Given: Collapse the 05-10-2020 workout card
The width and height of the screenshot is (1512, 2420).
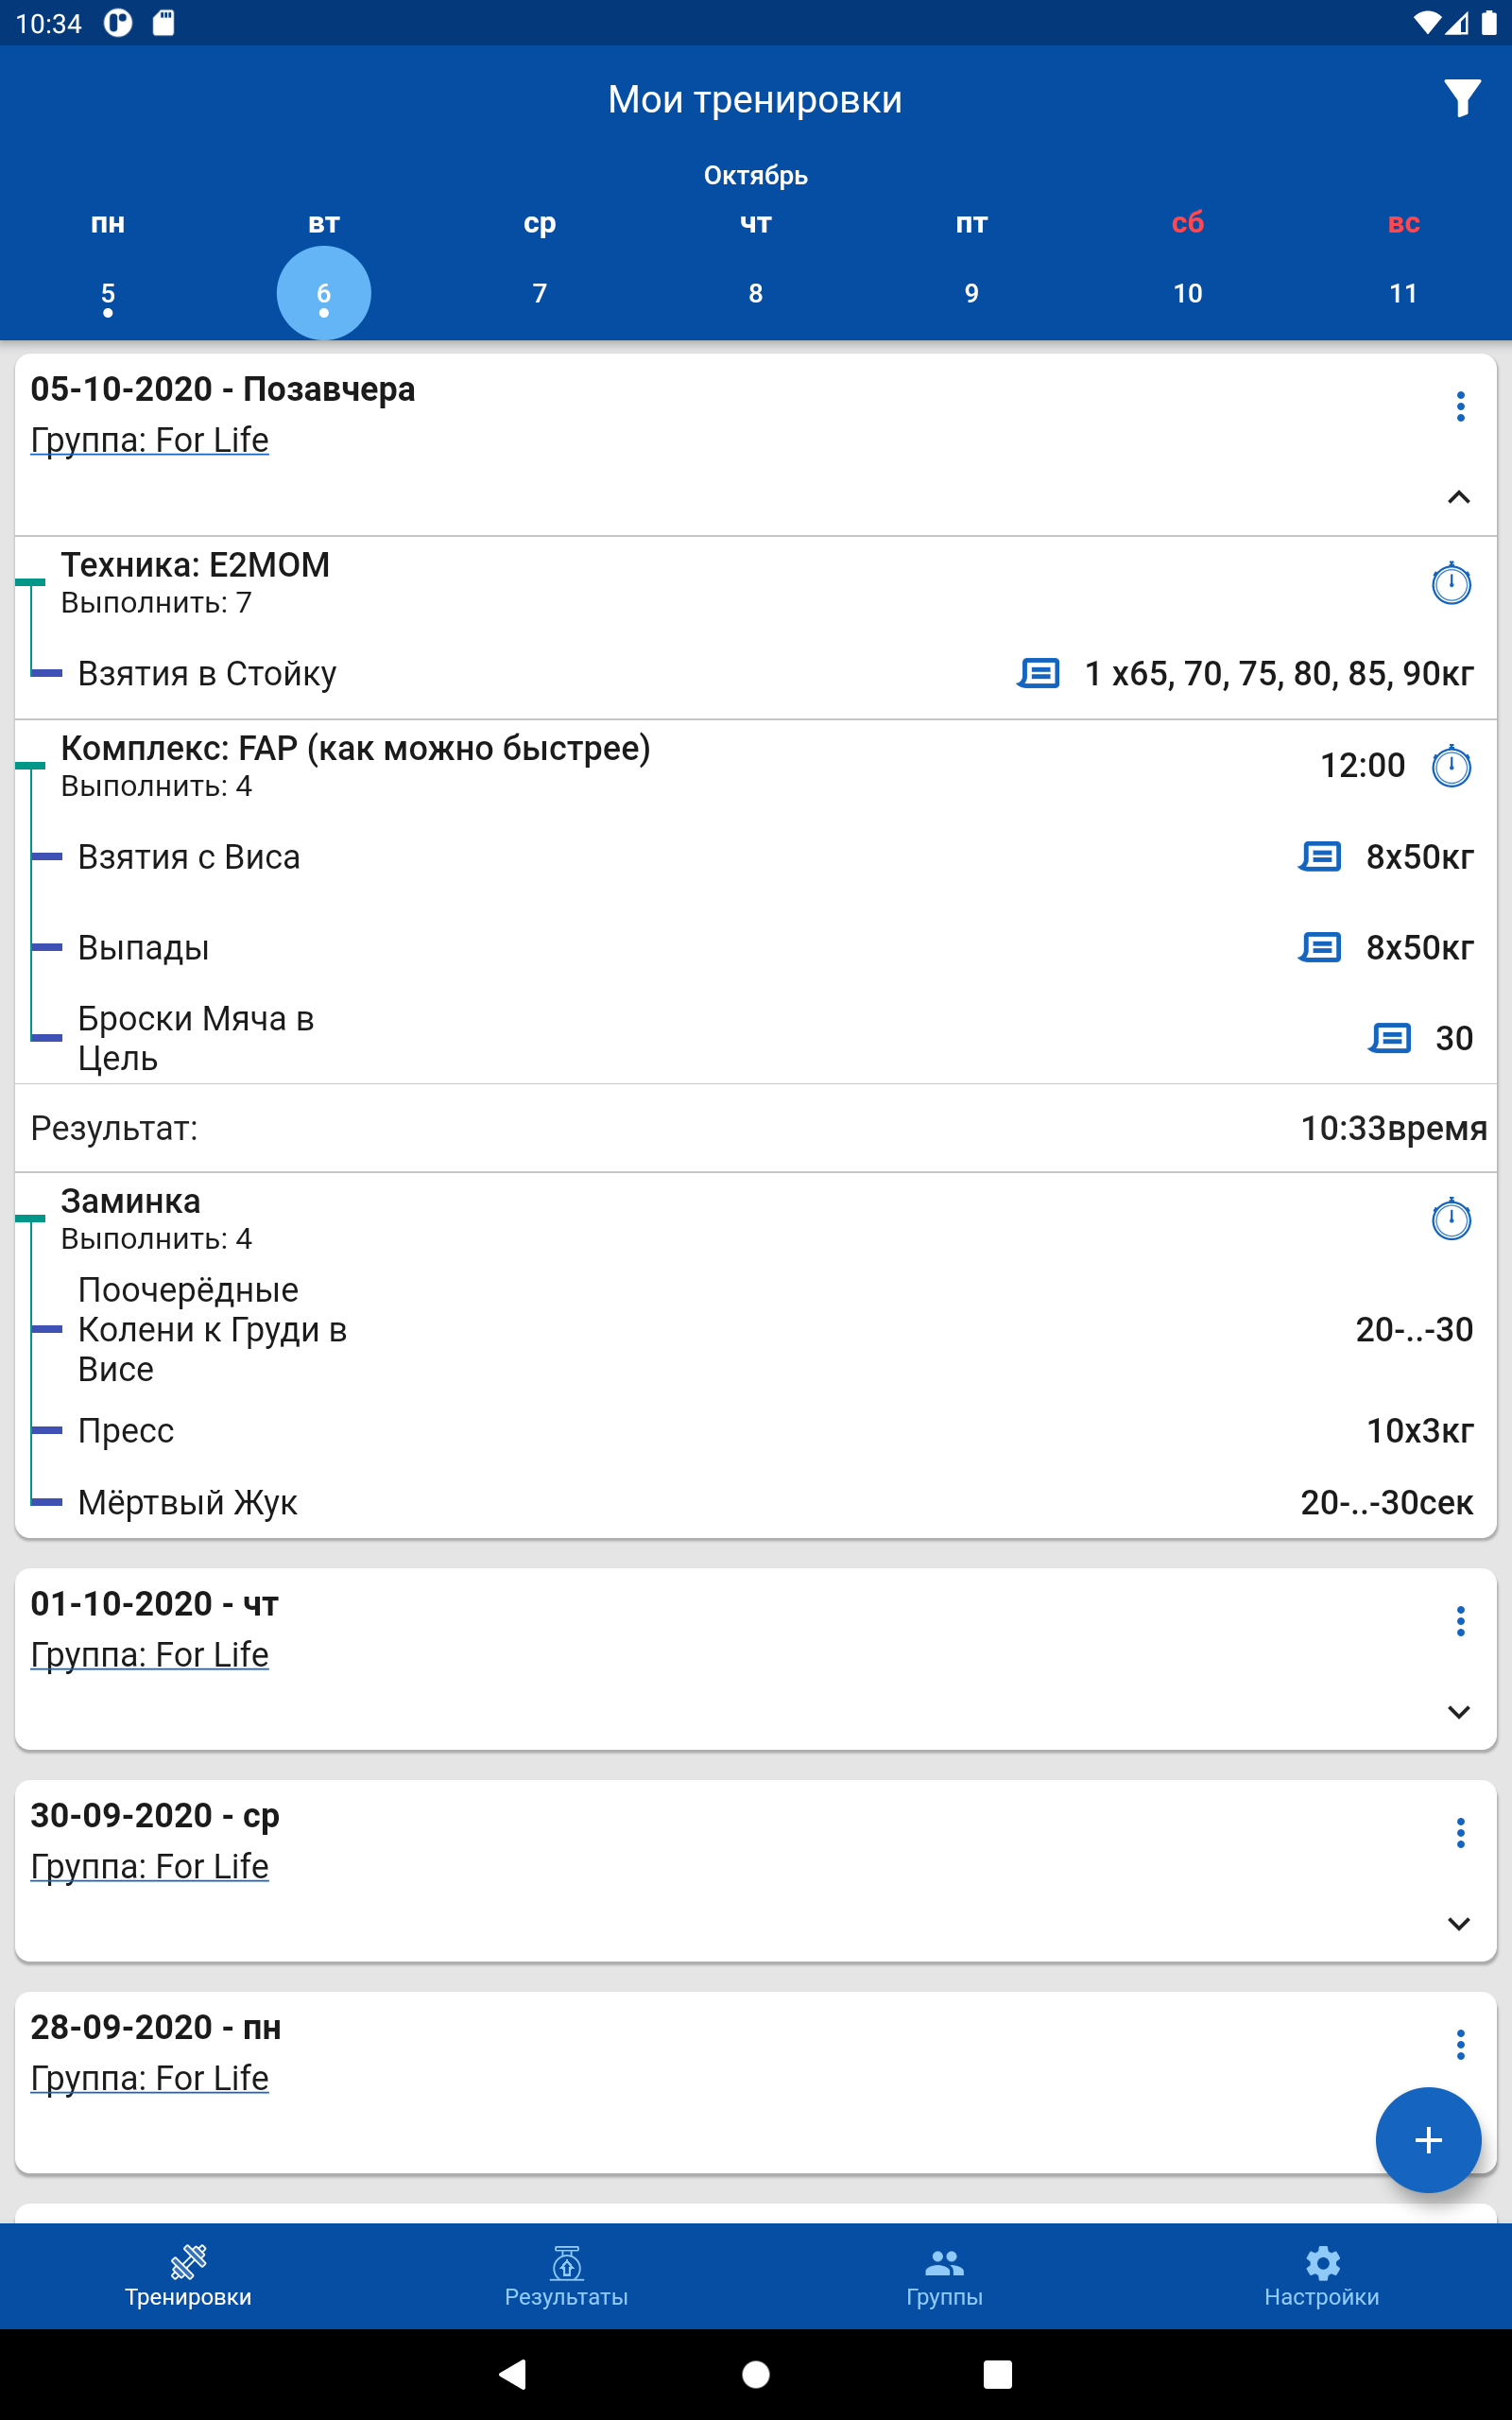Looking at the screenshot, I should (x=1458, y=497).
